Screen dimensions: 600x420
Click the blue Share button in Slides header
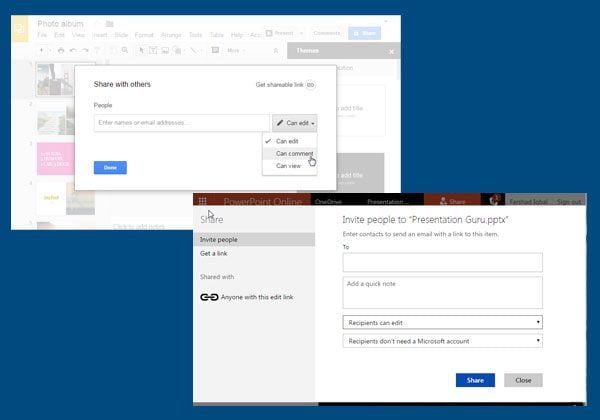click(x=364, y=33)
